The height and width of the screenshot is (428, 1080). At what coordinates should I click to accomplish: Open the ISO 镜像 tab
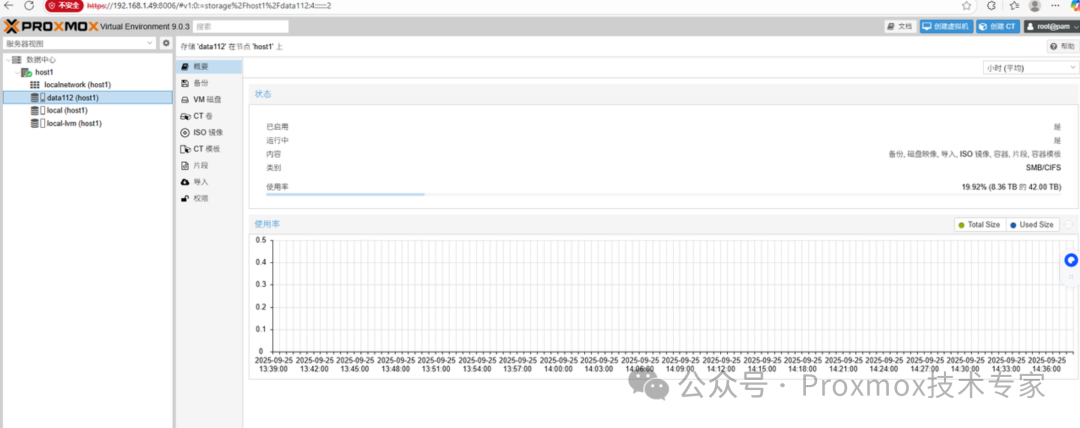tap(209, 132)
